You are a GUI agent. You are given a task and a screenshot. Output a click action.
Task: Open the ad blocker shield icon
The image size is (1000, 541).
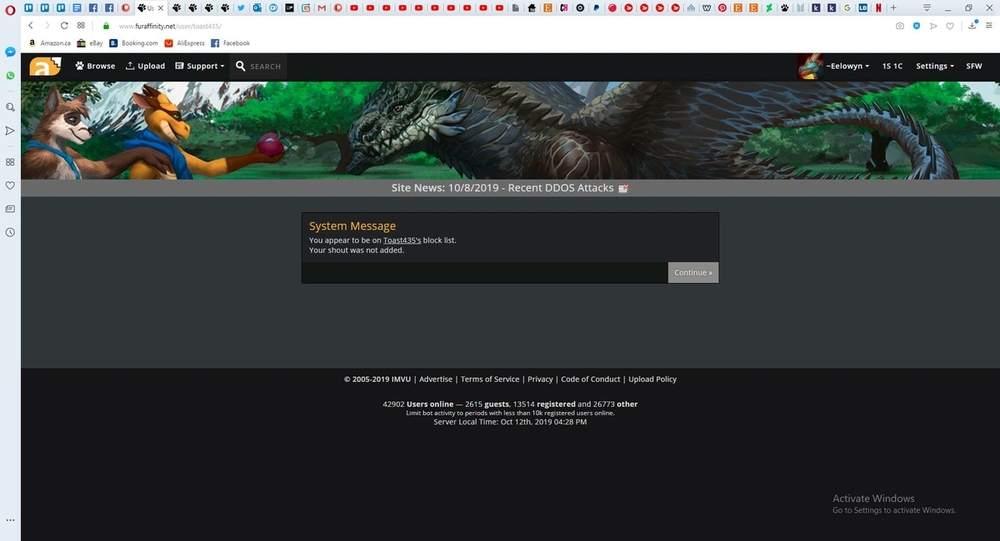point(916,26)
